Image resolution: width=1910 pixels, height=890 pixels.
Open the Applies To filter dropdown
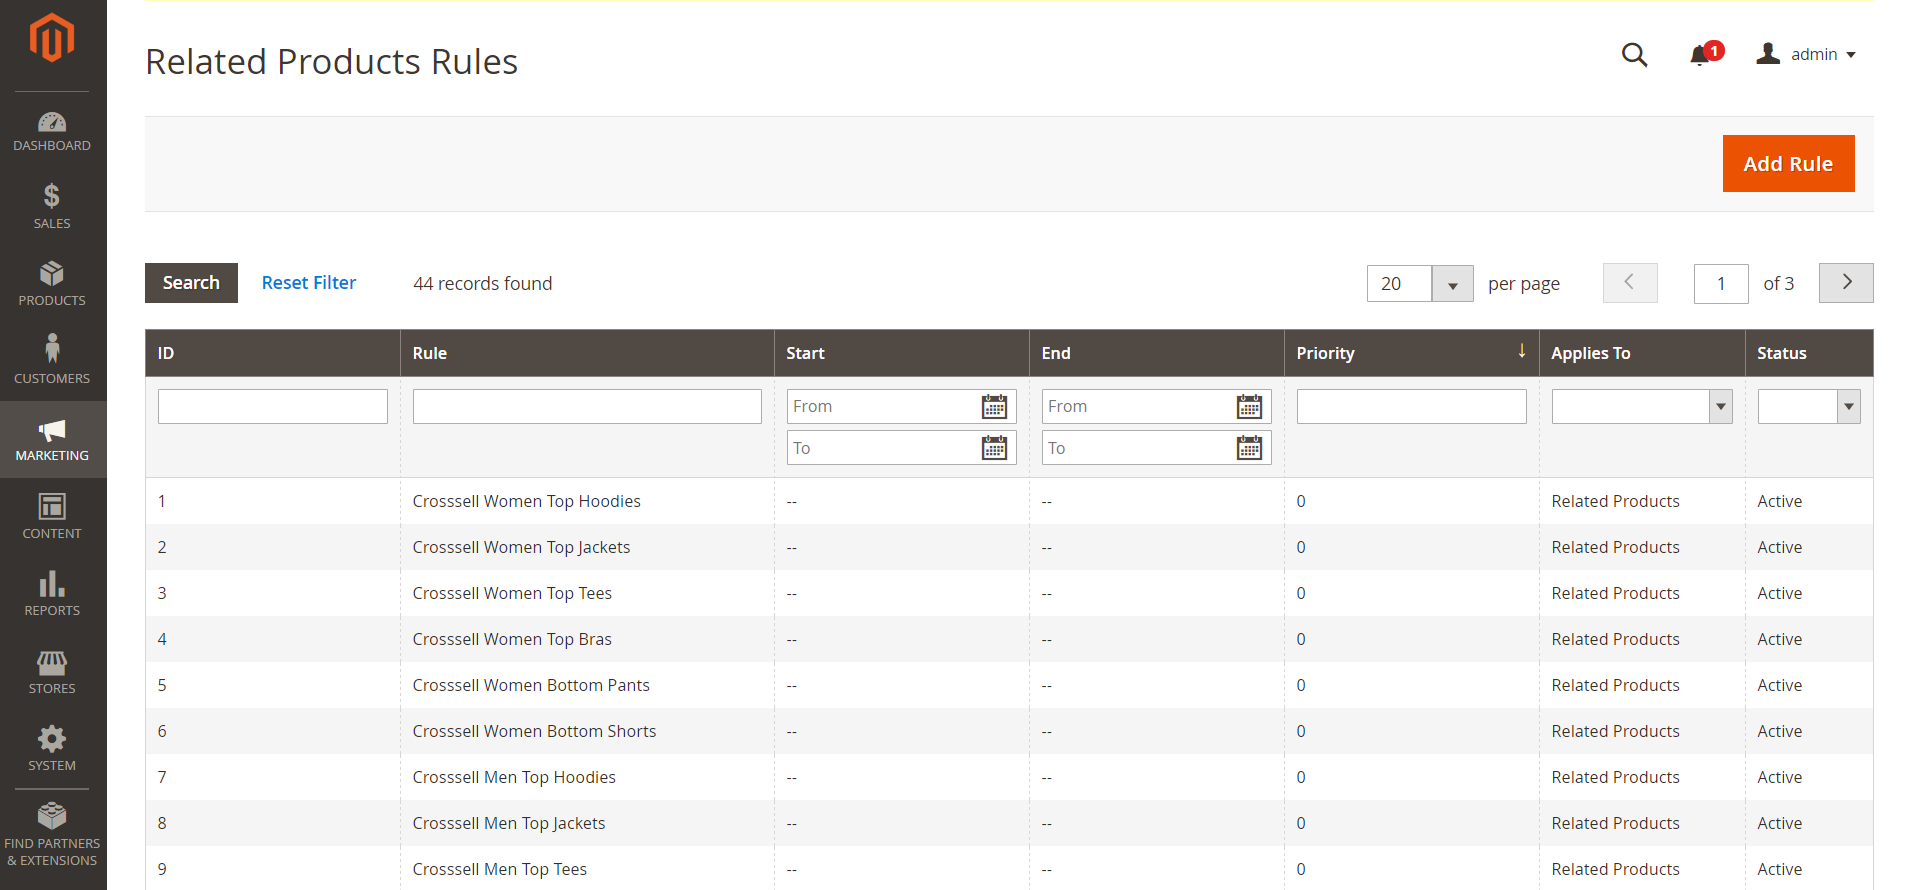[1642, 407]
